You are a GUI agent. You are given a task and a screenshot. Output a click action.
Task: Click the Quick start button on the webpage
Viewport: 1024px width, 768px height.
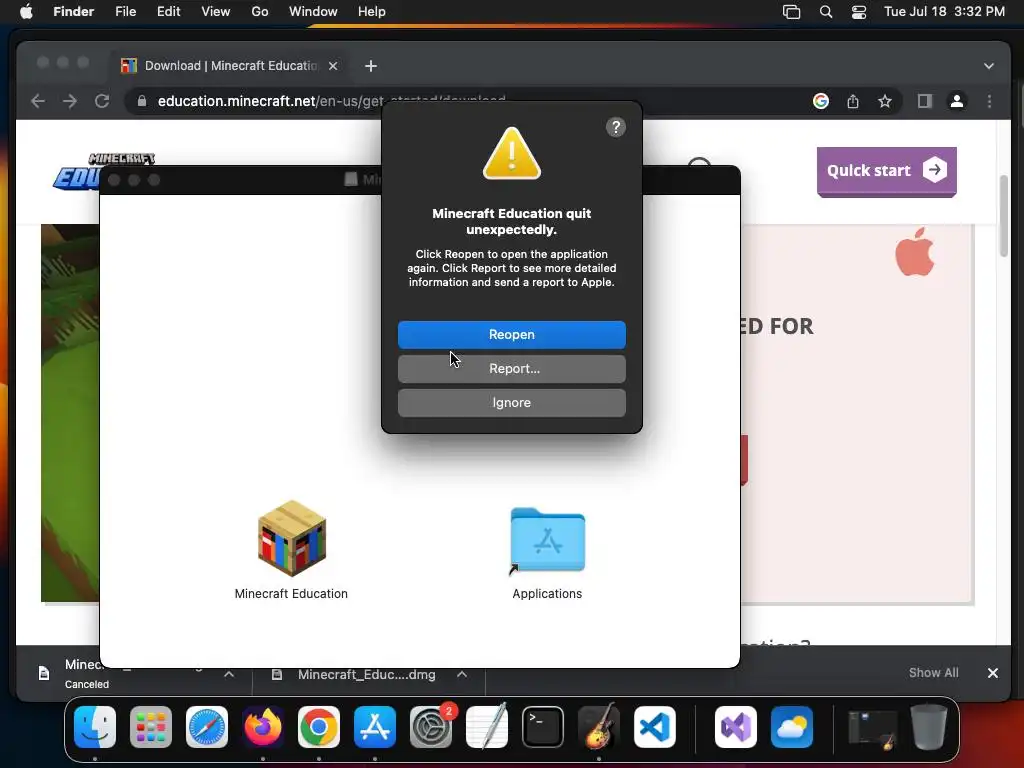(886, 171)
